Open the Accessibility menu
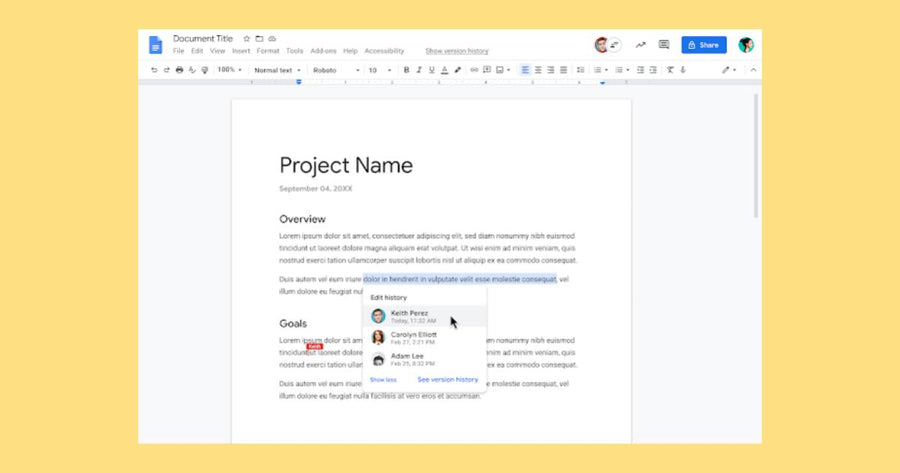Viewport: 900px width, 473px height. [x=384, y=51]
